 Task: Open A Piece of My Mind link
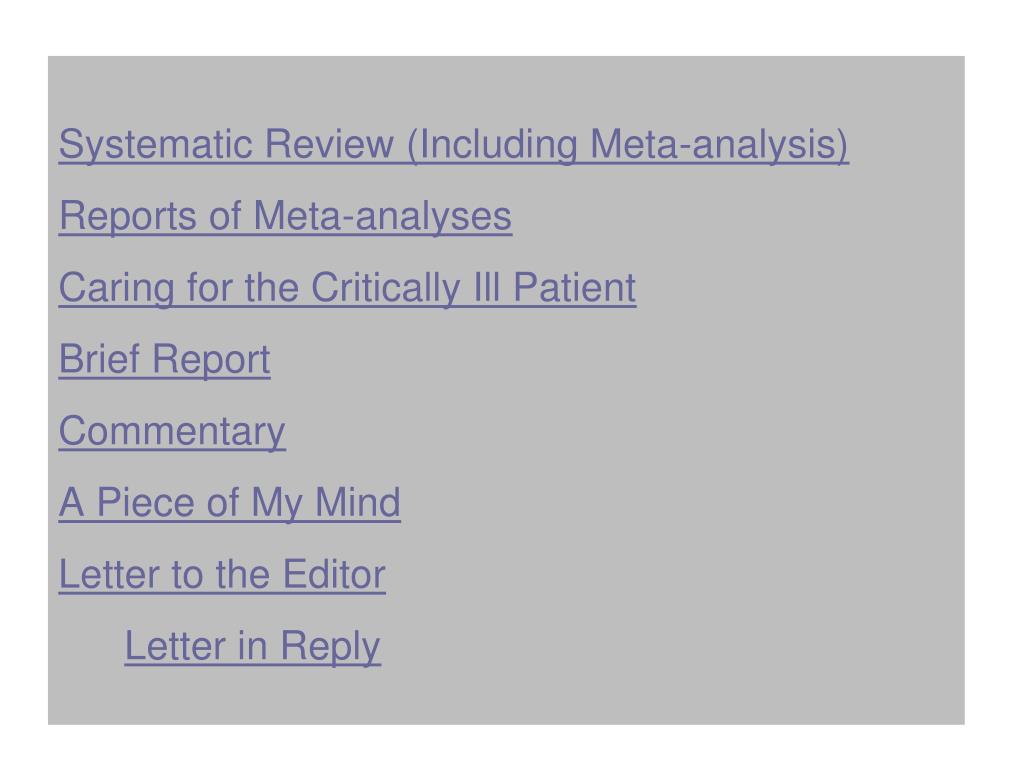(x=230, y=503)
